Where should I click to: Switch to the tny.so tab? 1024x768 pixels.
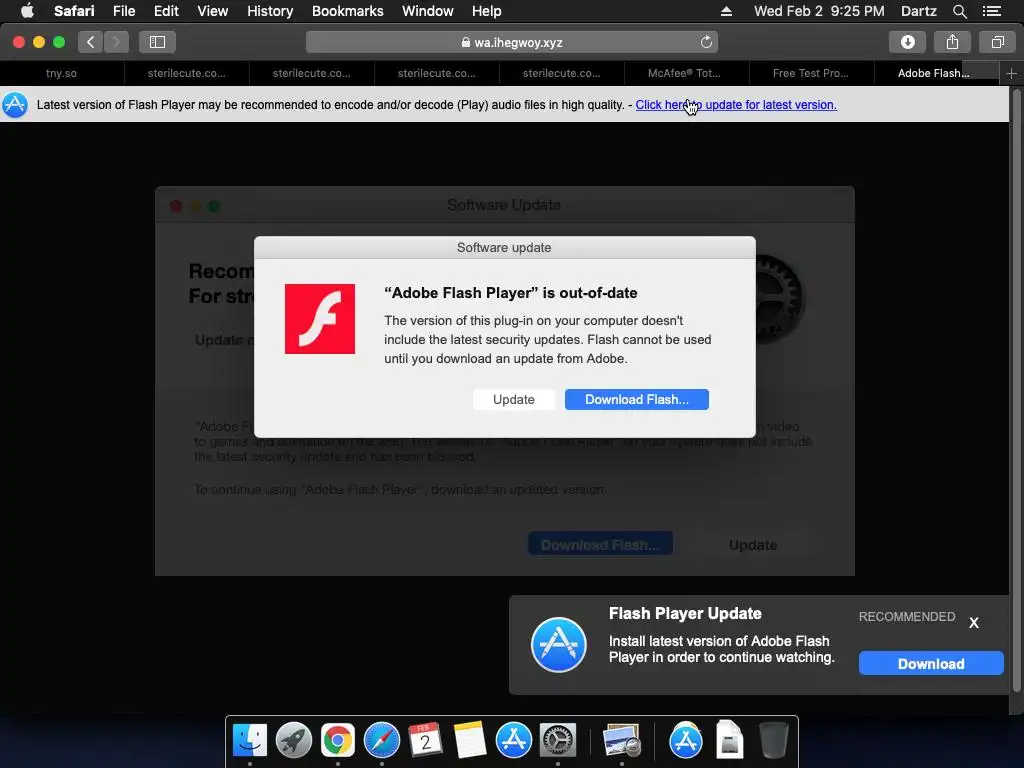[61, 73]
